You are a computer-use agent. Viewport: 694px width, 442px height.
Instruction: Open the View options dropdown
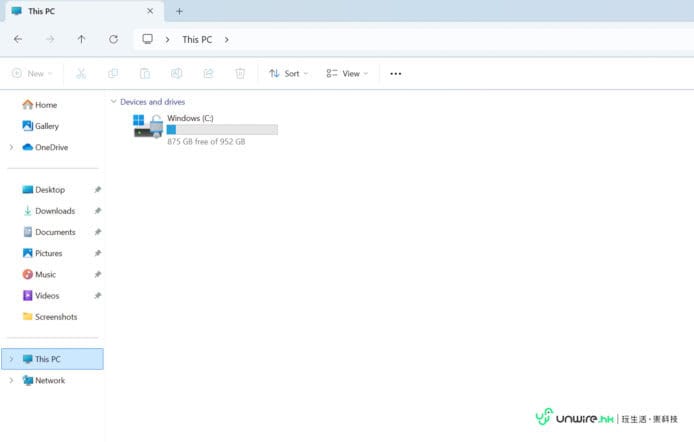tap(347, 73)
